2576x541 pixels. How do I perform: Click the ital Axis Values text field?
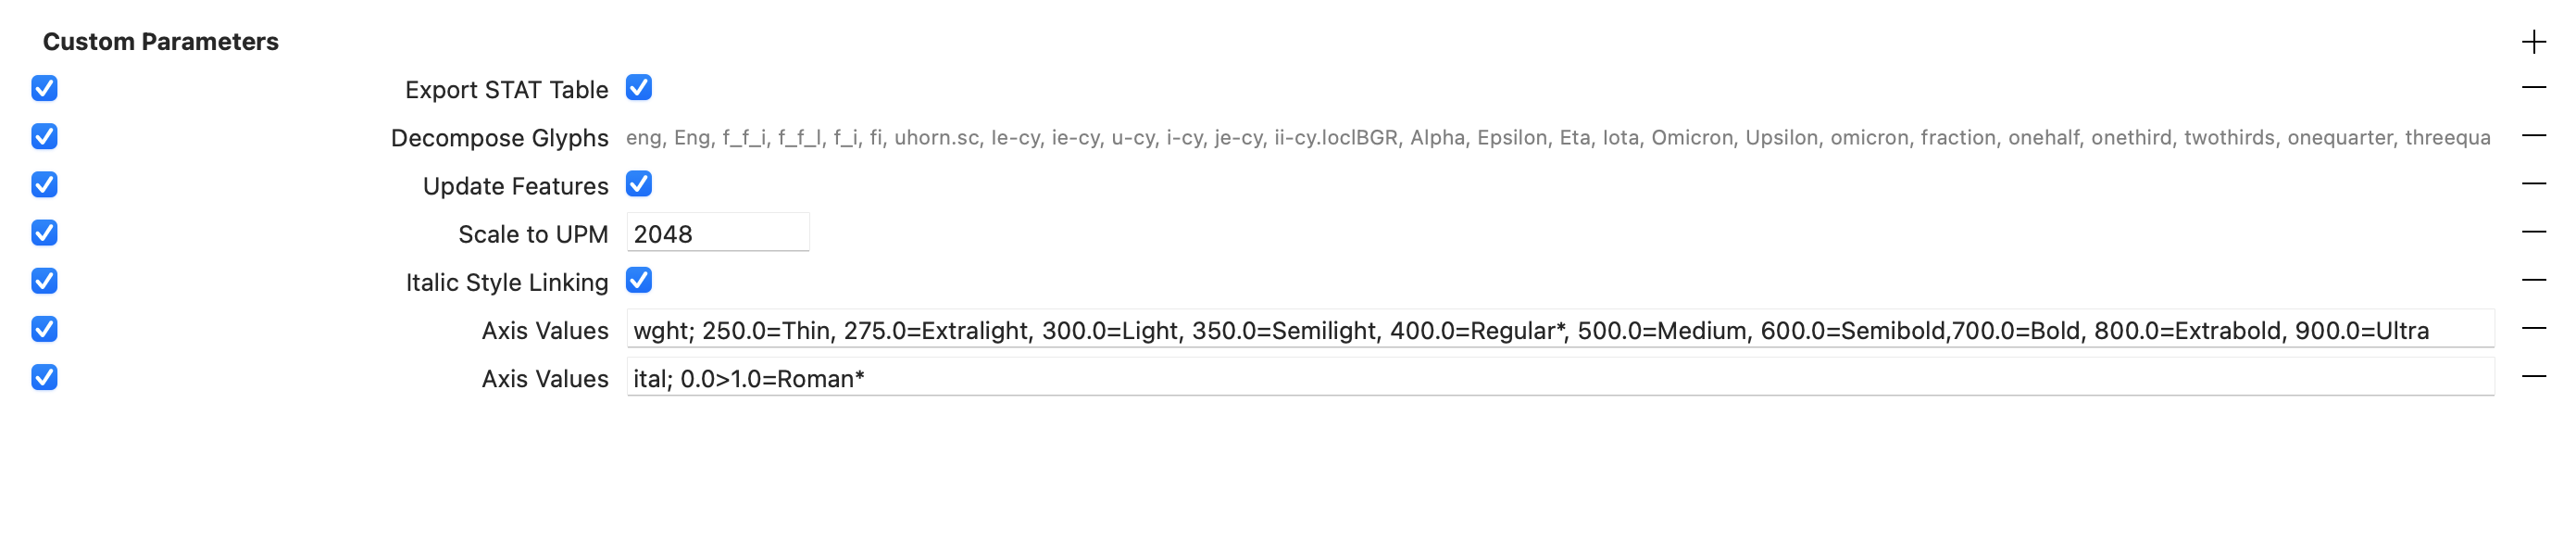(1559, 378)
